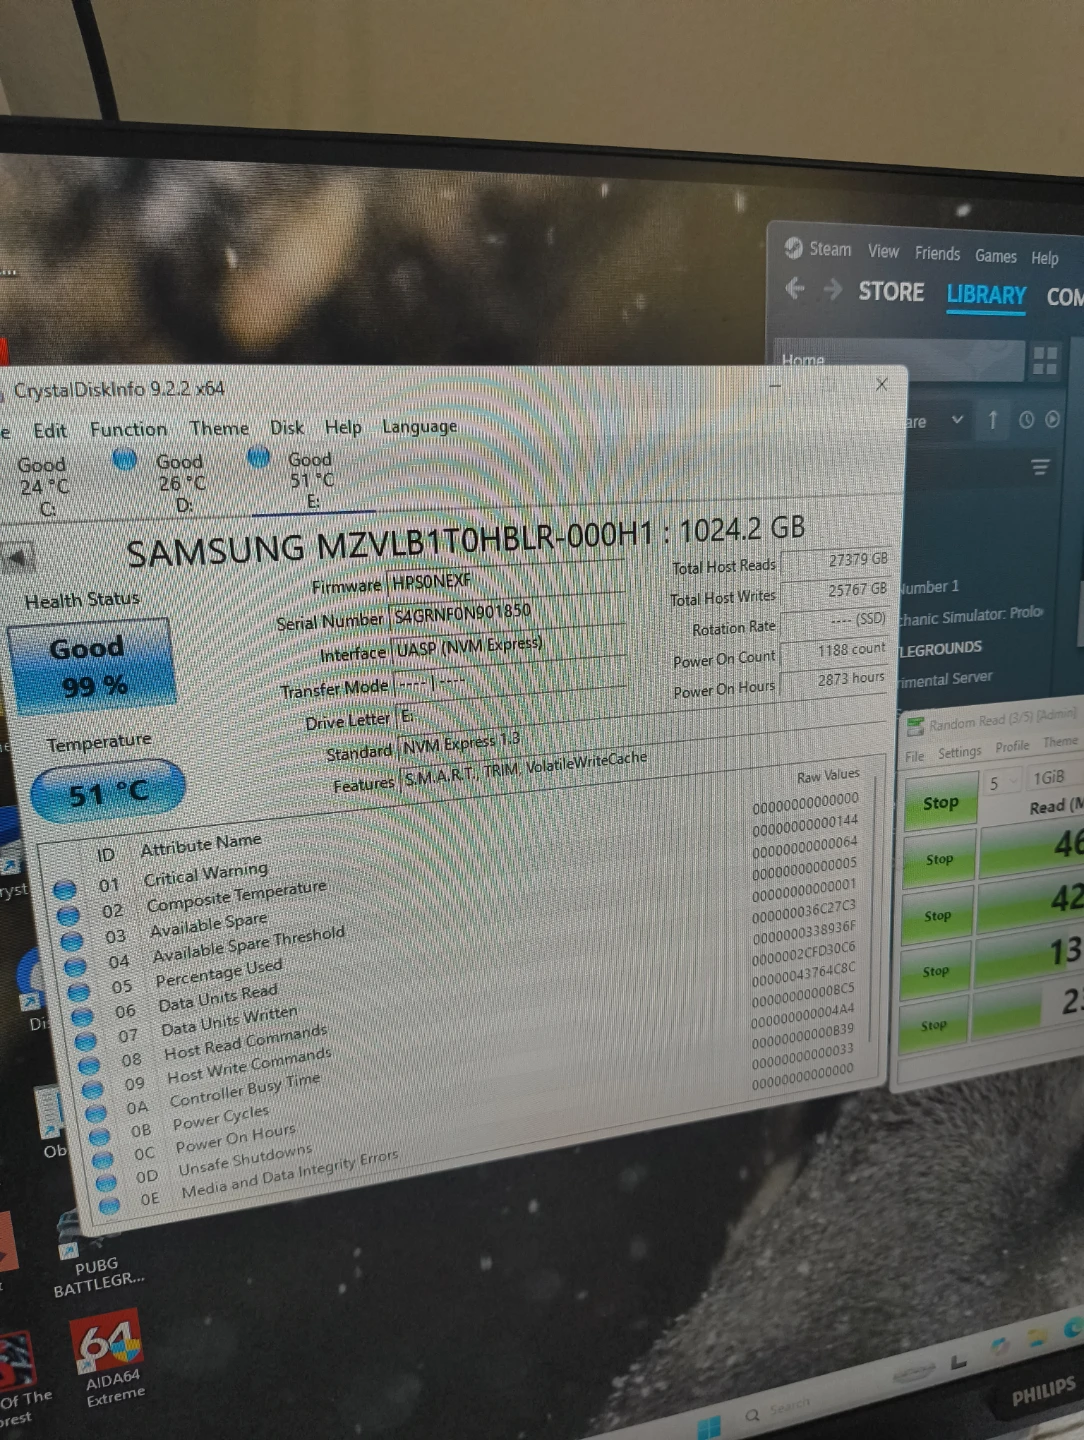
Task: Click the collections grid icon in Steam
Action: [1045, 361]
